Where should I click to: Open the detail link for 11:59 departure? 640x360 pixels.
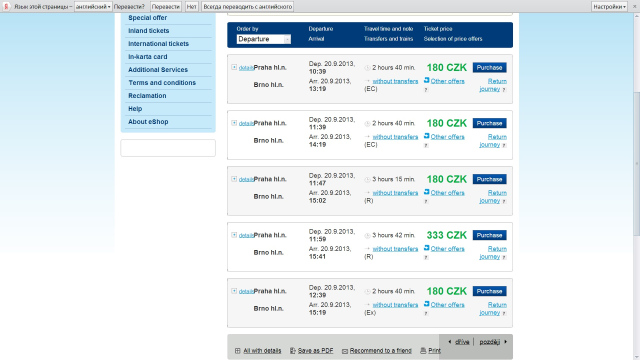[246, 236]
